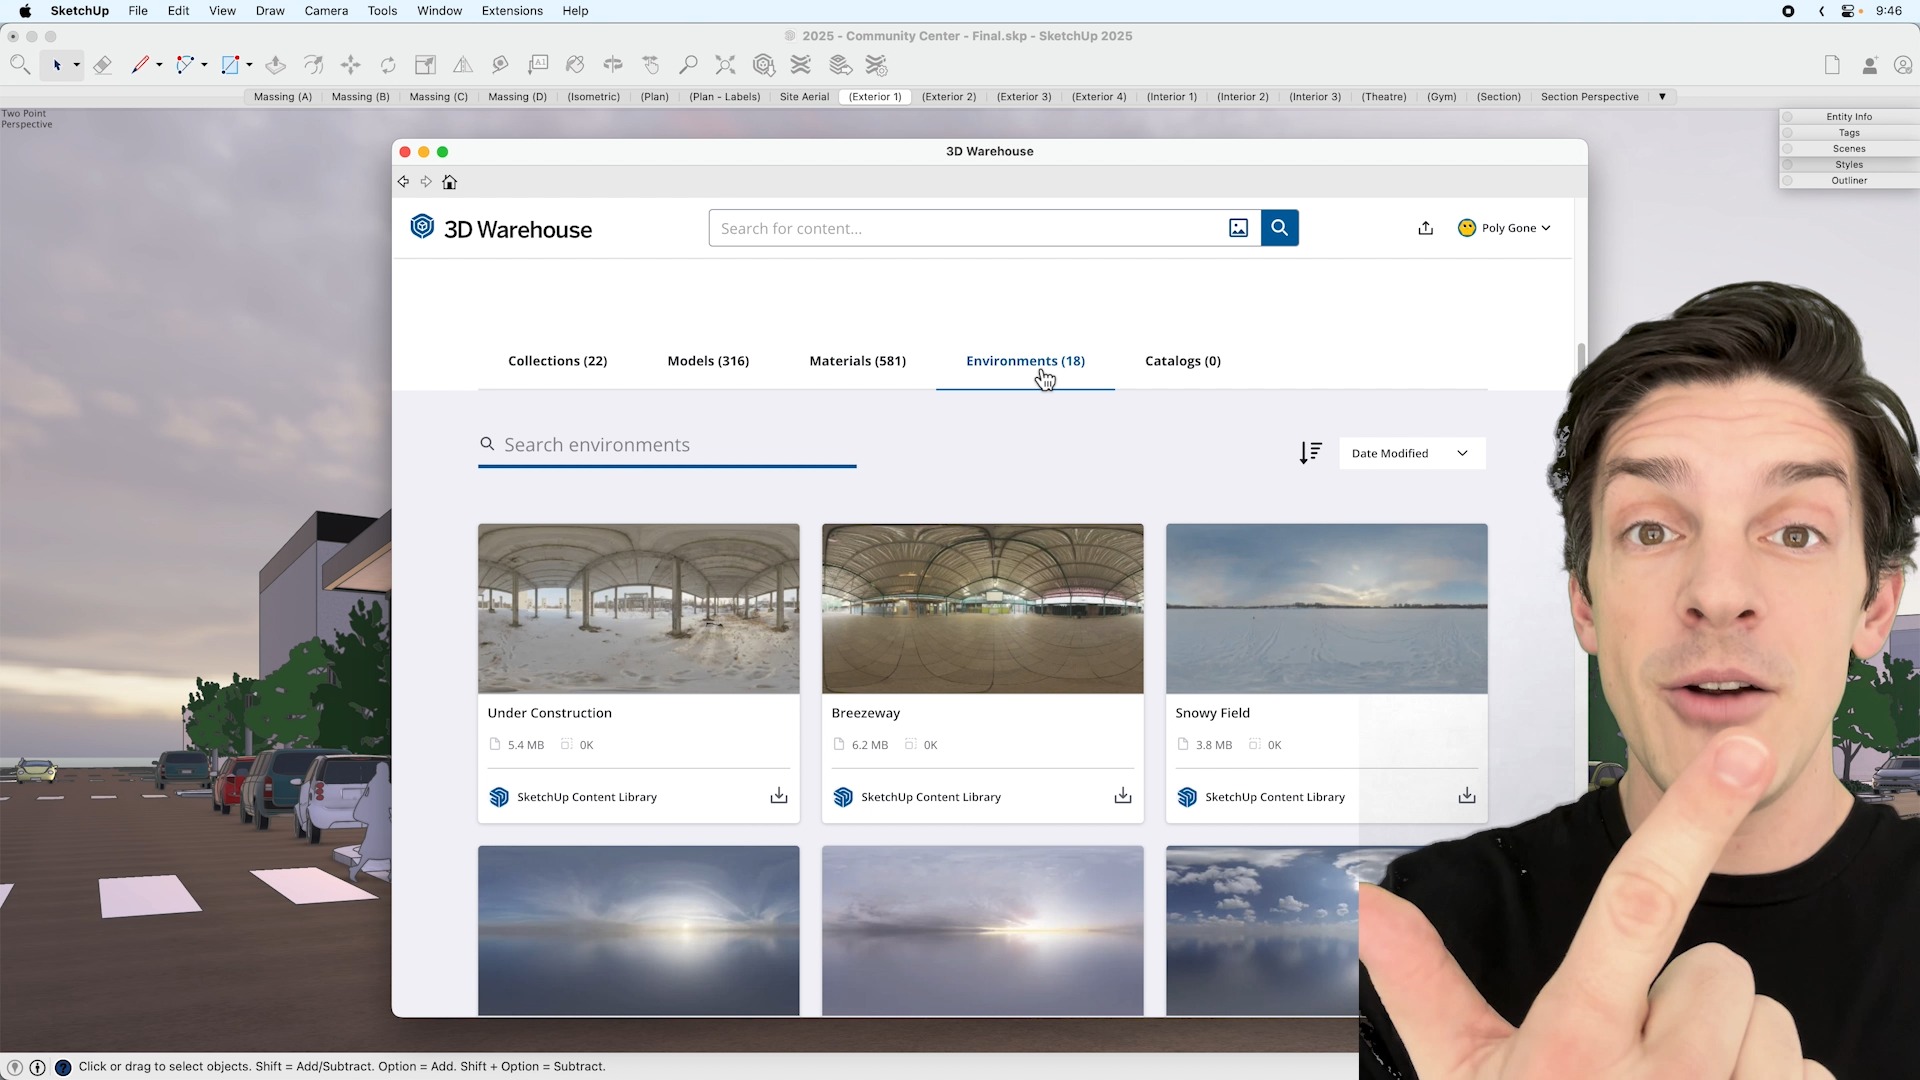Pick the Eraser tool
The height and width of the screenshot is (1080, 1920).
pyautogui.click(x=102, y=65)
